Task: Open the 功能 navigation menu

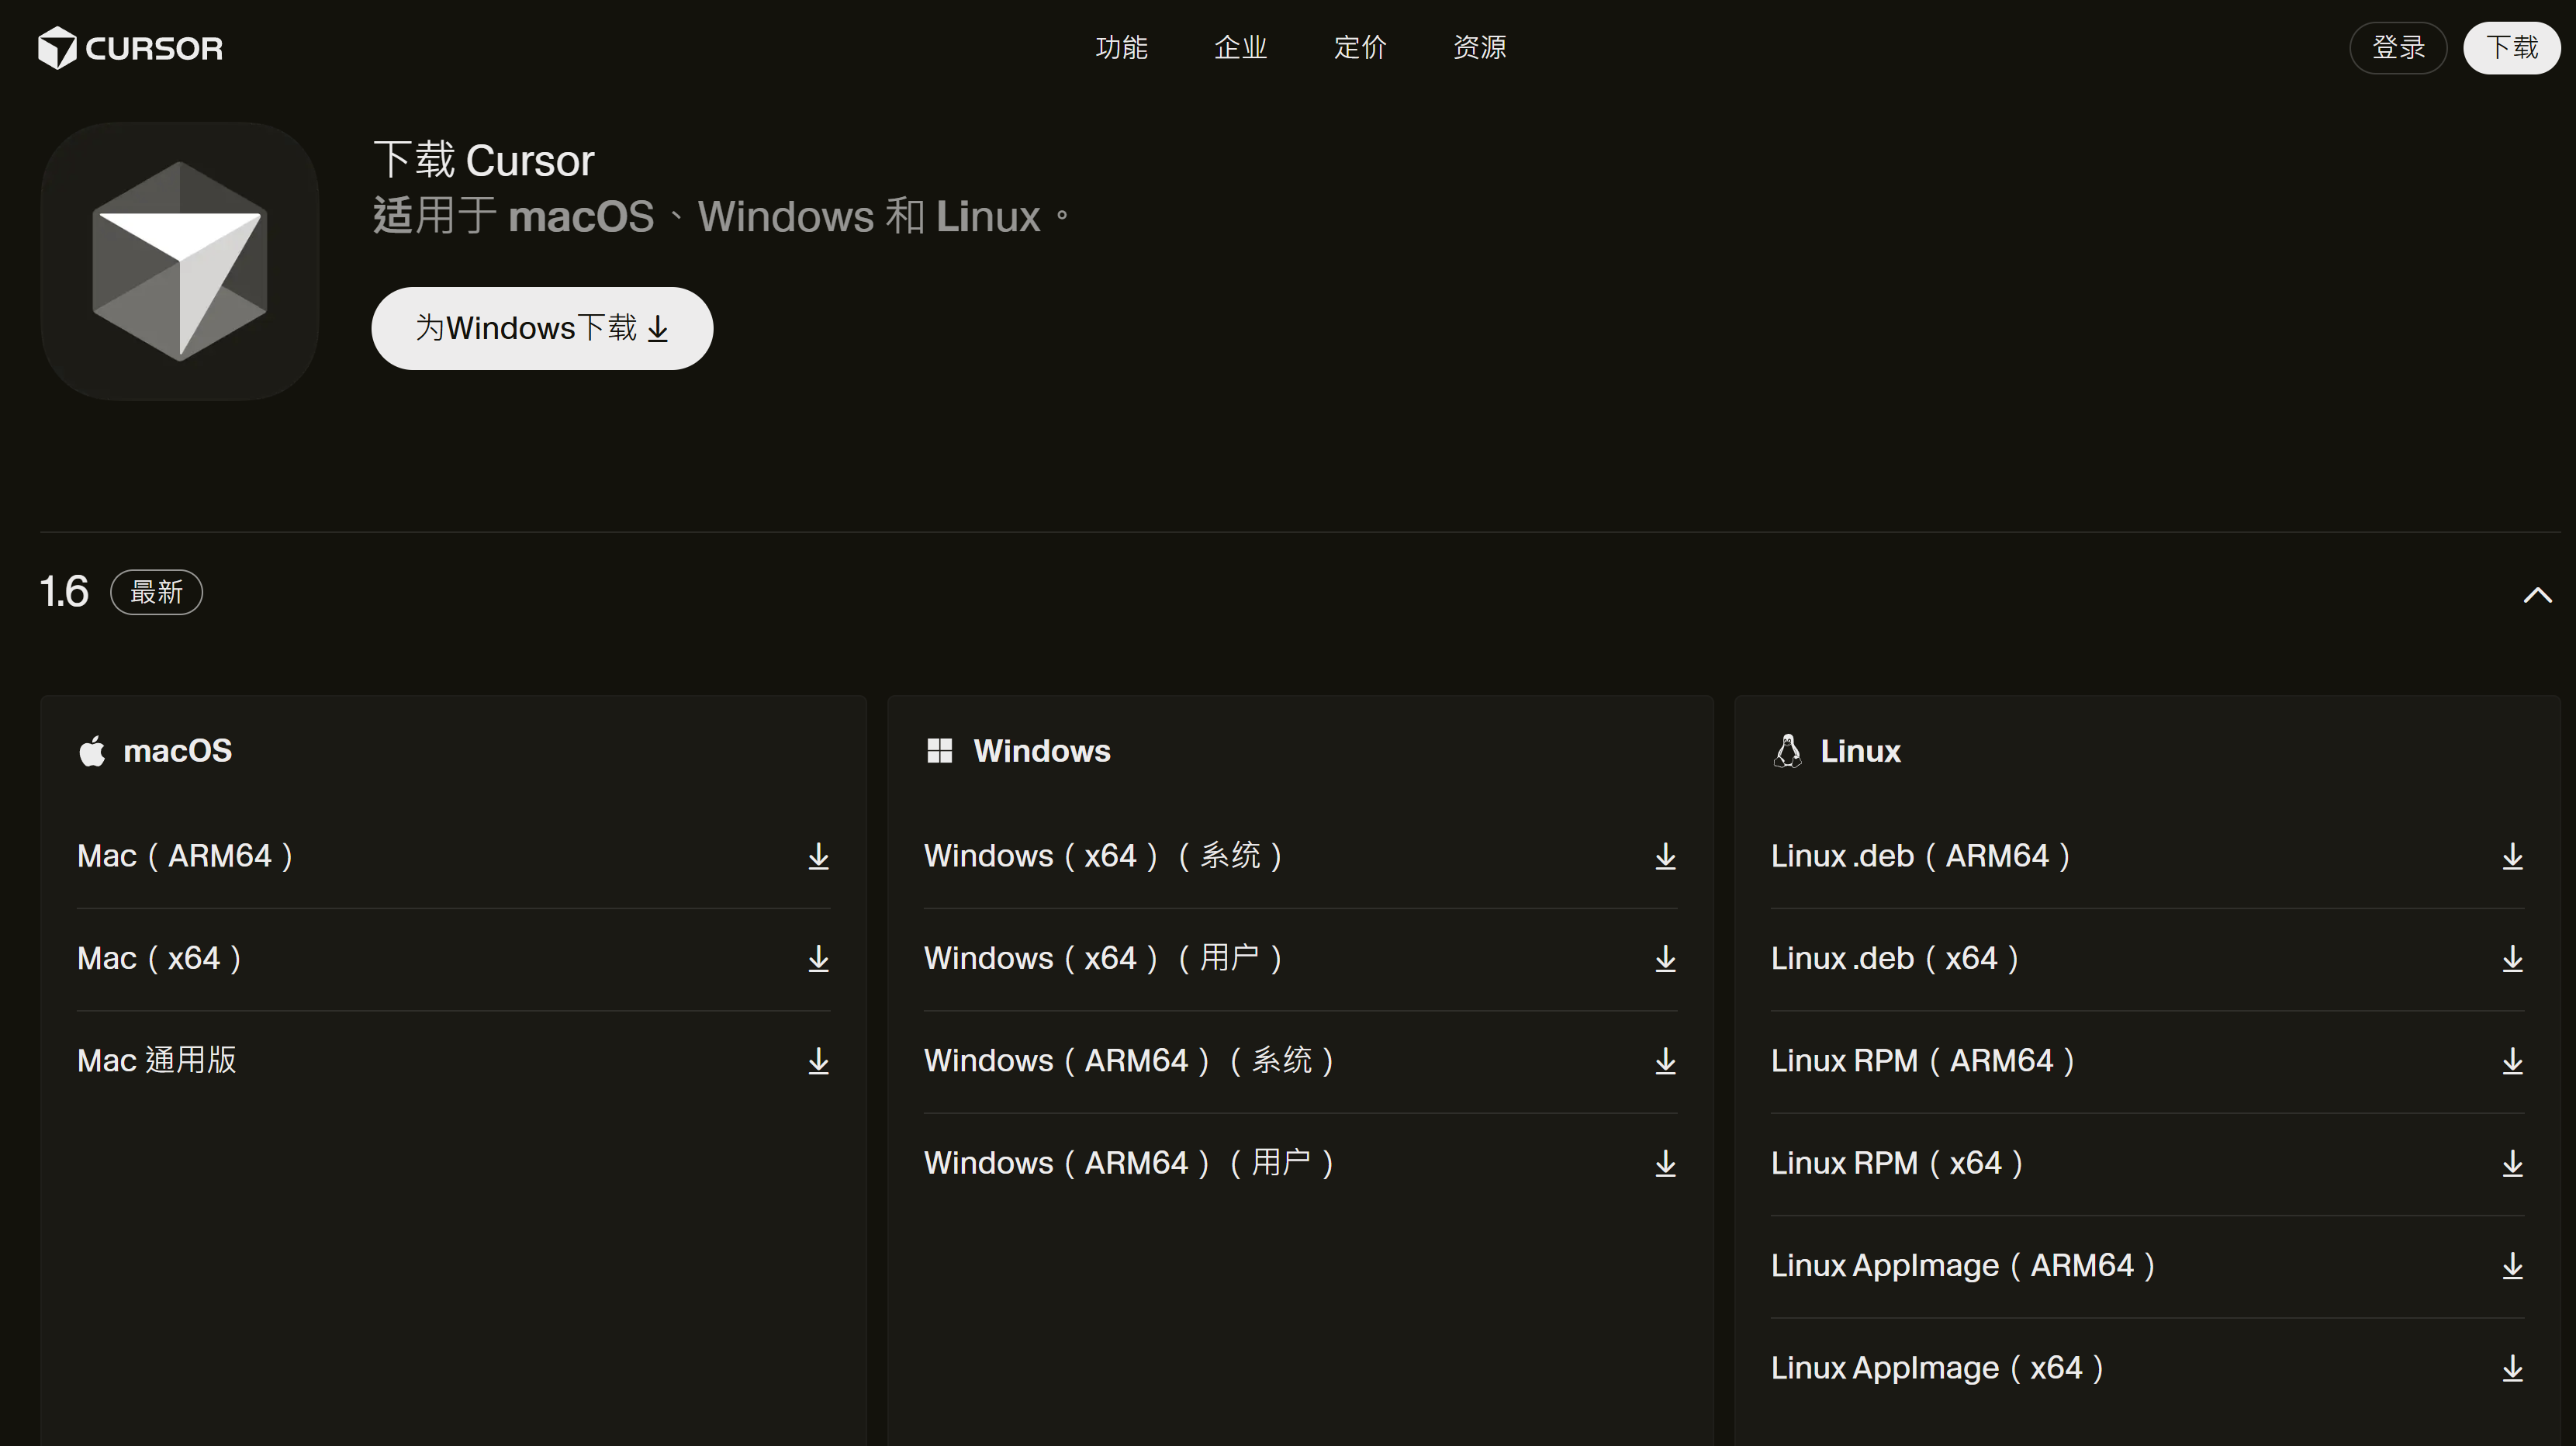Action: (x=1121, y=47)
